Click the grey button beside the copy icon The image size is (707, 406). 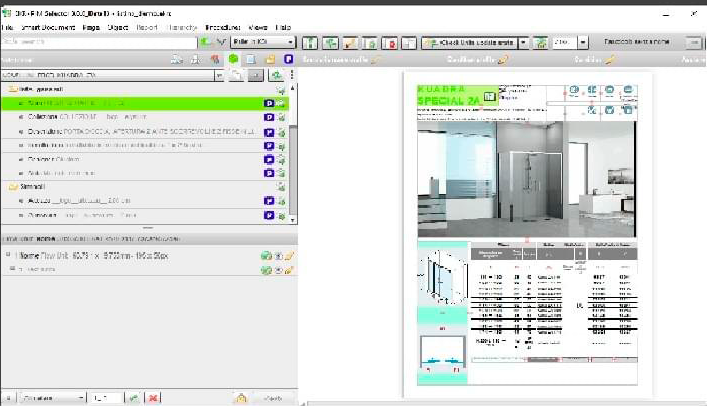tap(256, 75)
